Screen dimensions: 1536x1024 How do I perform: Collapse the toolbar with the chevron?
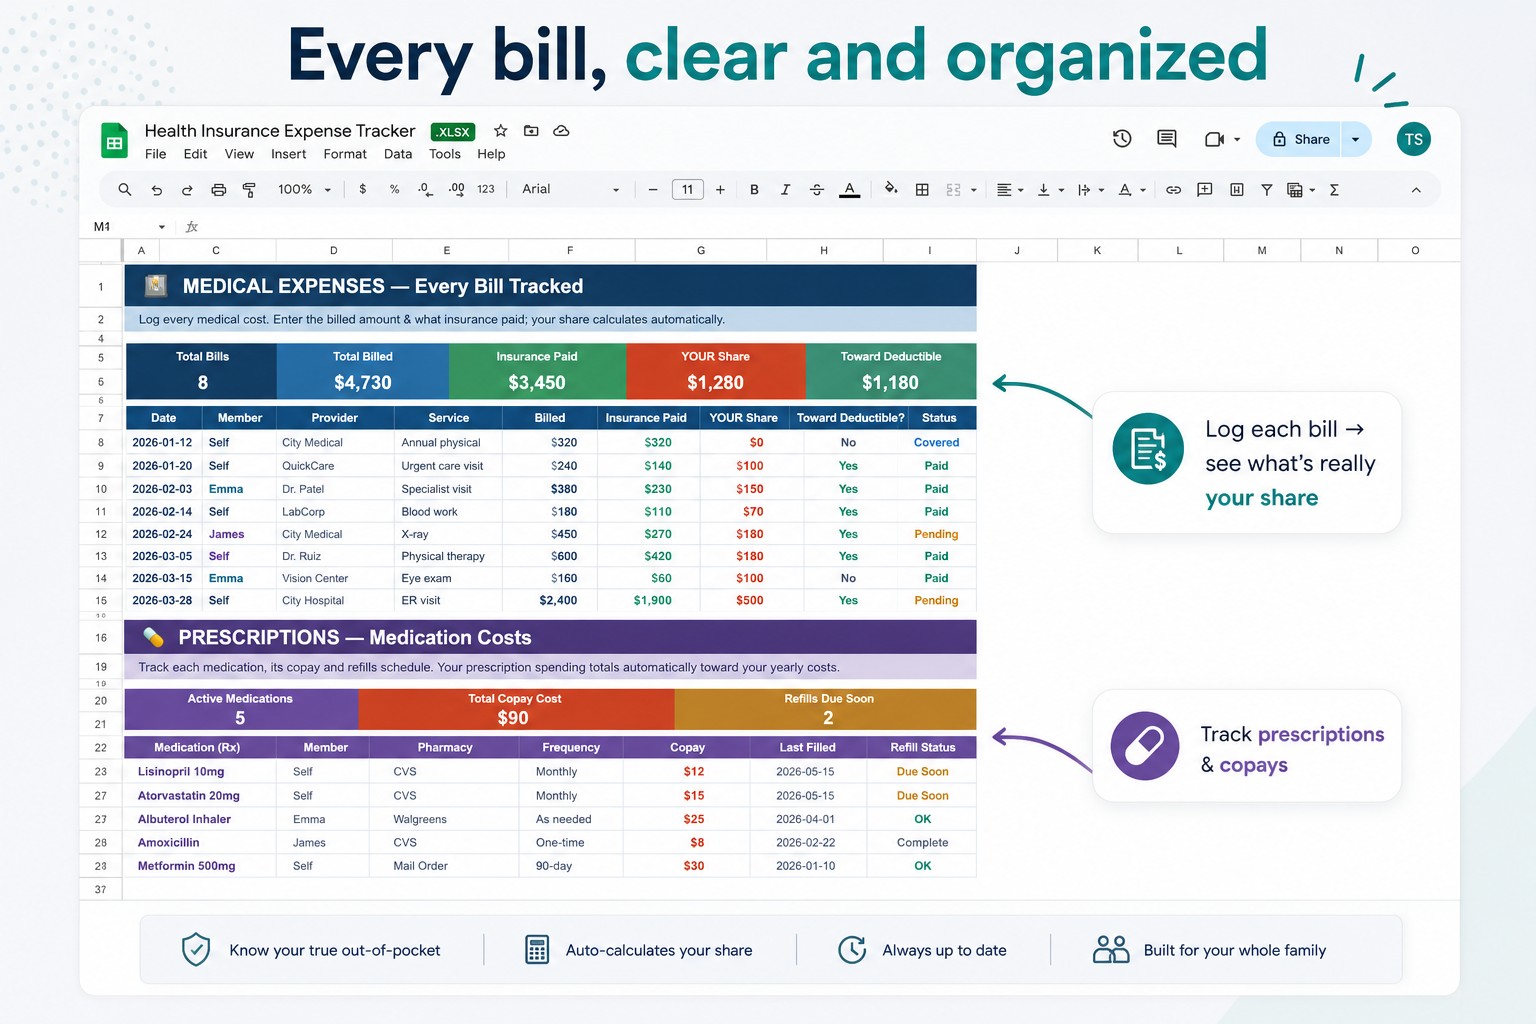pos(1416,189)
